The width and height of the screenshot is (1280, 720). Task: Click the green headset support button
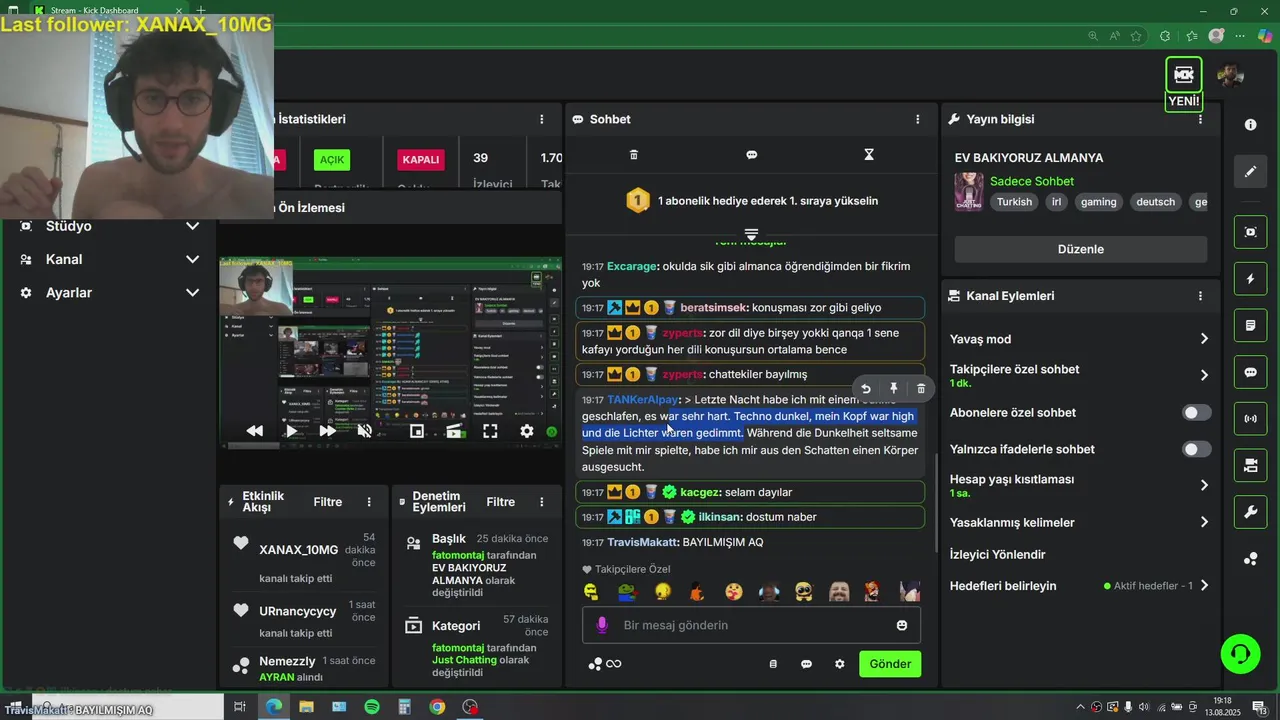click(x=1240, y=654)
